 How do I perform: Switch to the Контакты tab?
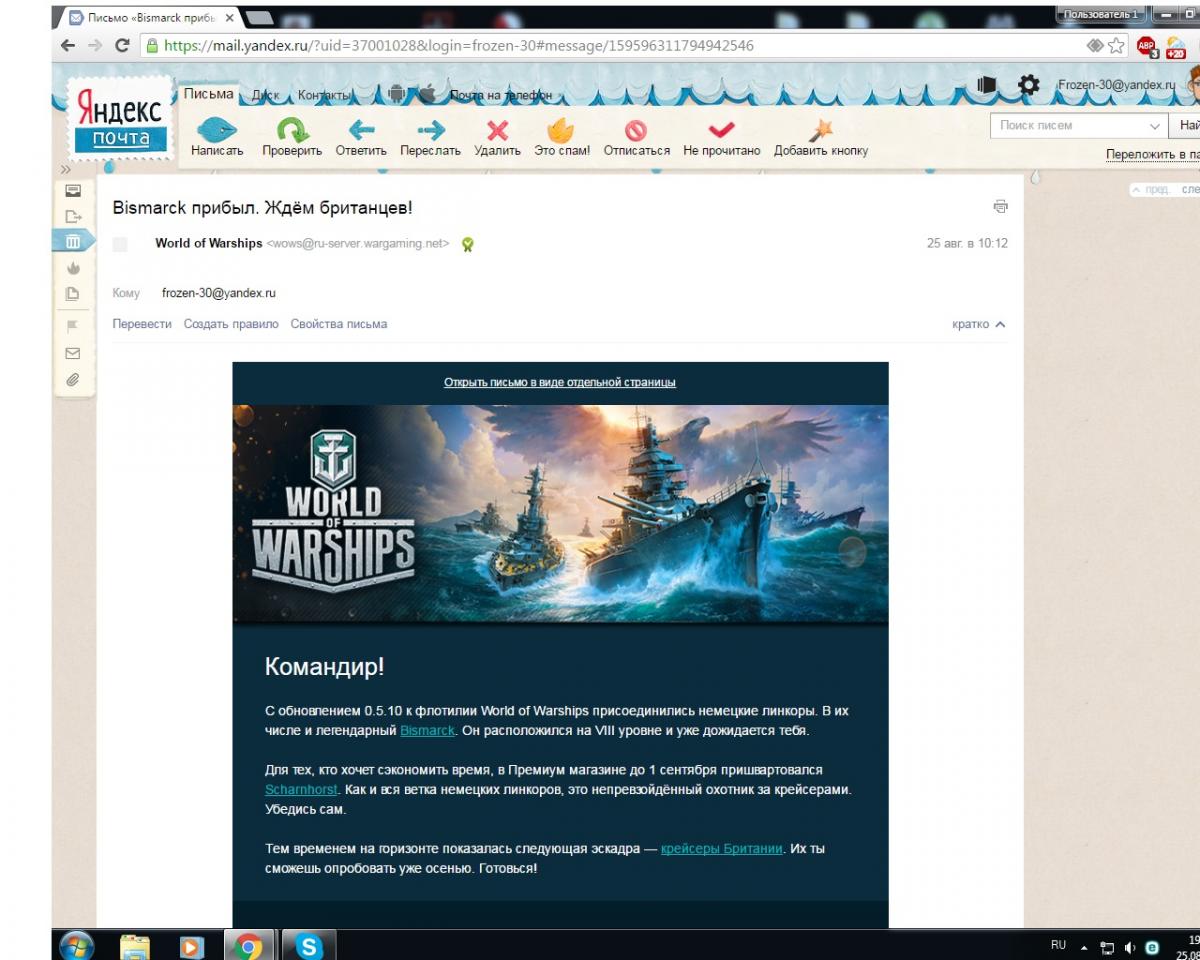point(323,95)
